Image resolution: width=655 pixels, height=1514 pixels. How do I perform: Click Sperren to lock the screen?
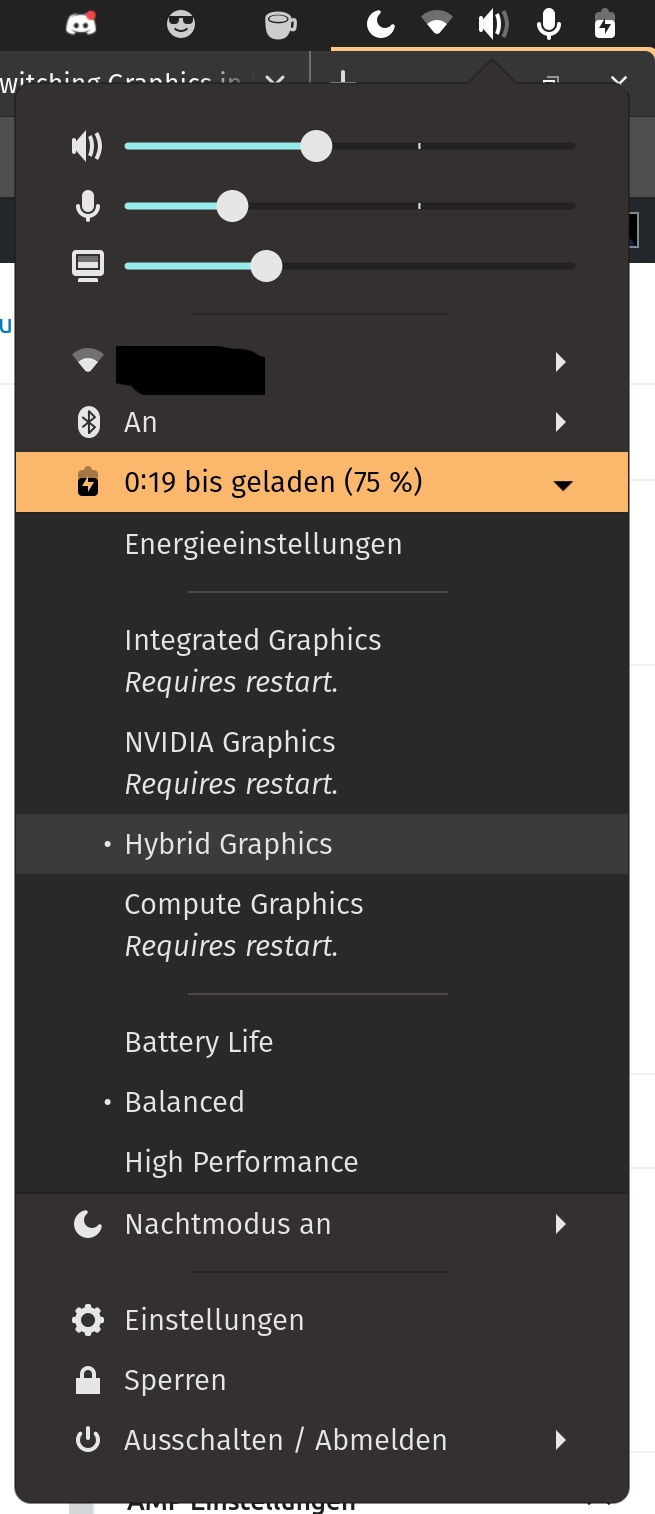tap(175, 1380)
